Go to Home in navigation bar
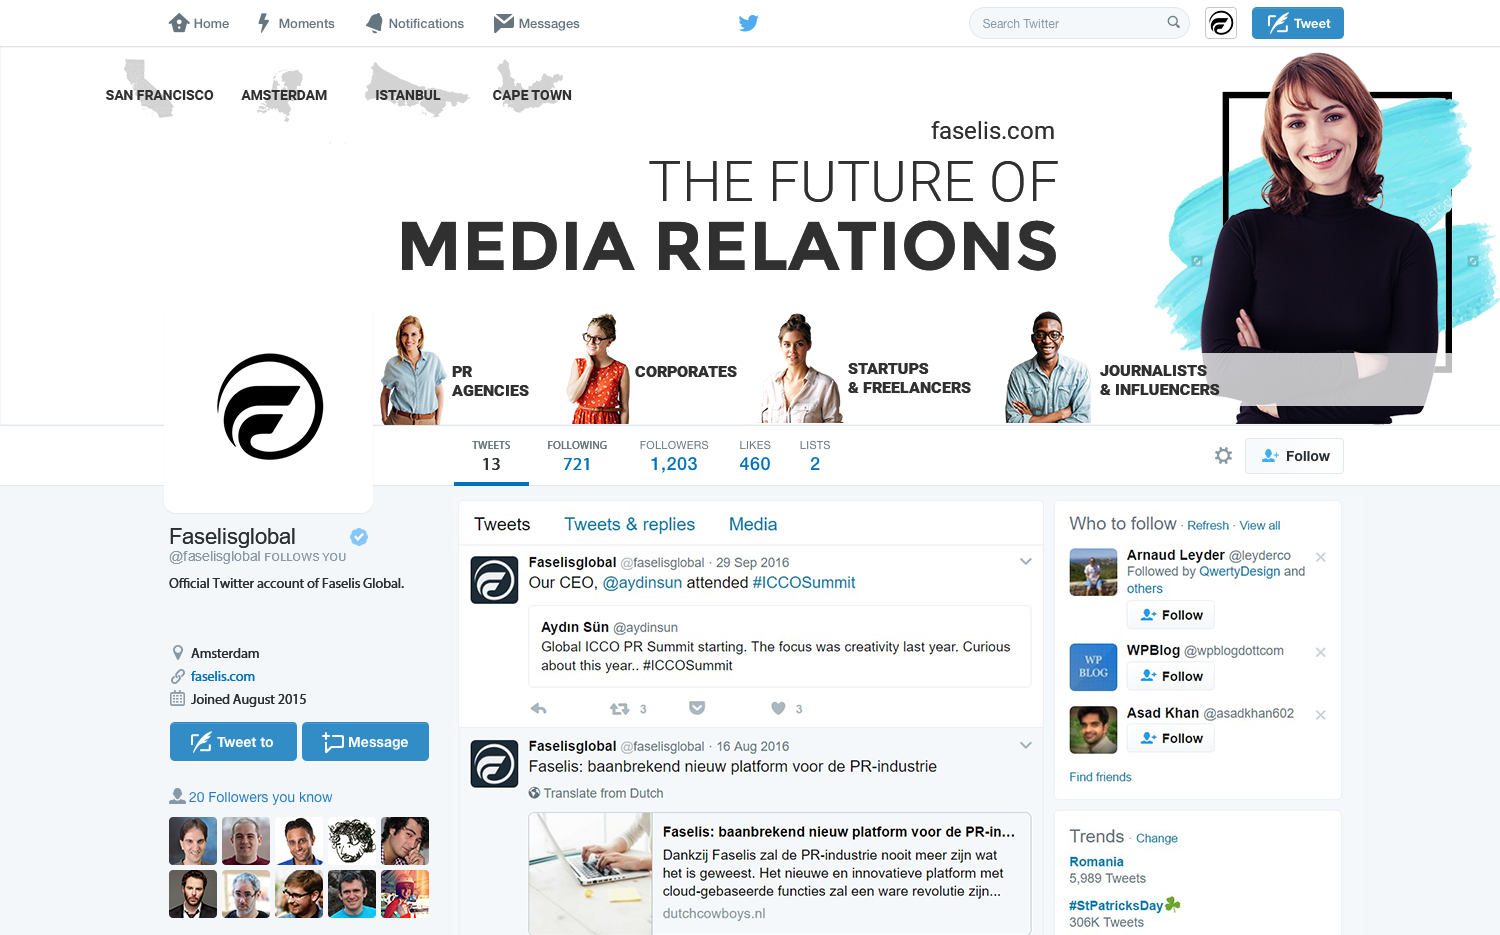Screen dimensions: 1500x935 [x=199, y=23]
